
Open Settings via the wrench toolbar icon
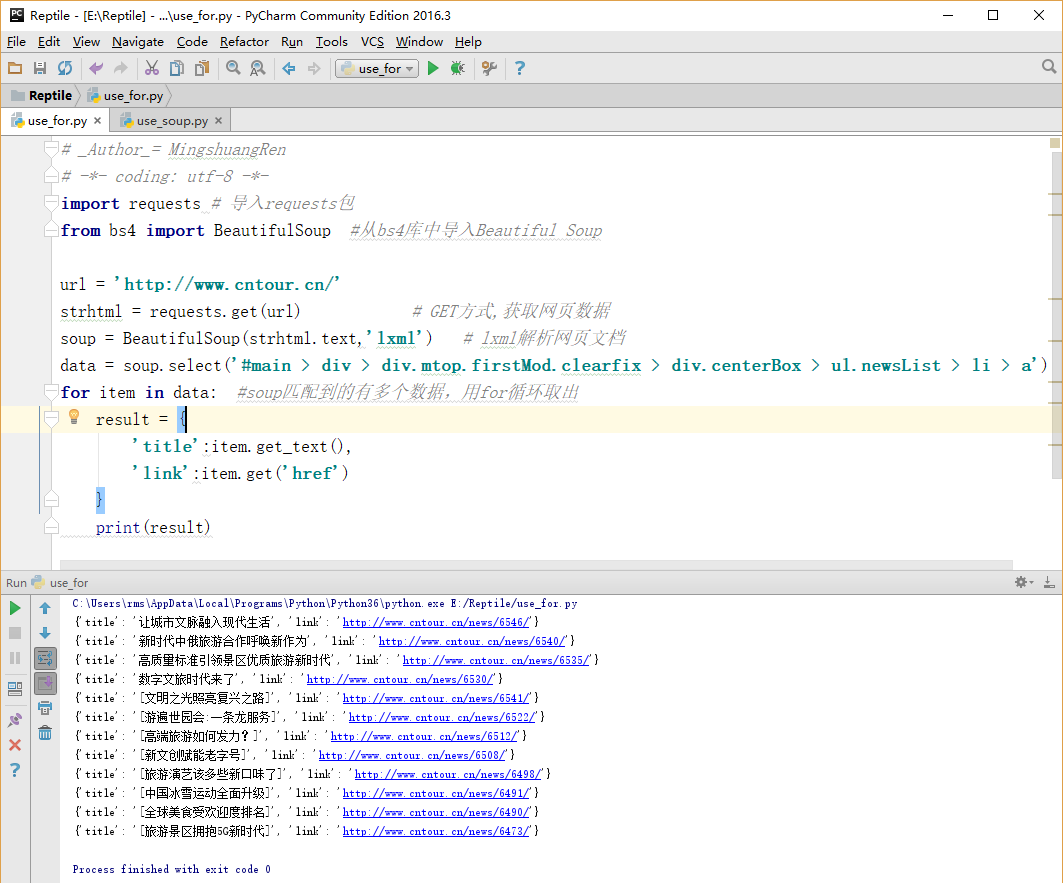(x=489, y=68)
